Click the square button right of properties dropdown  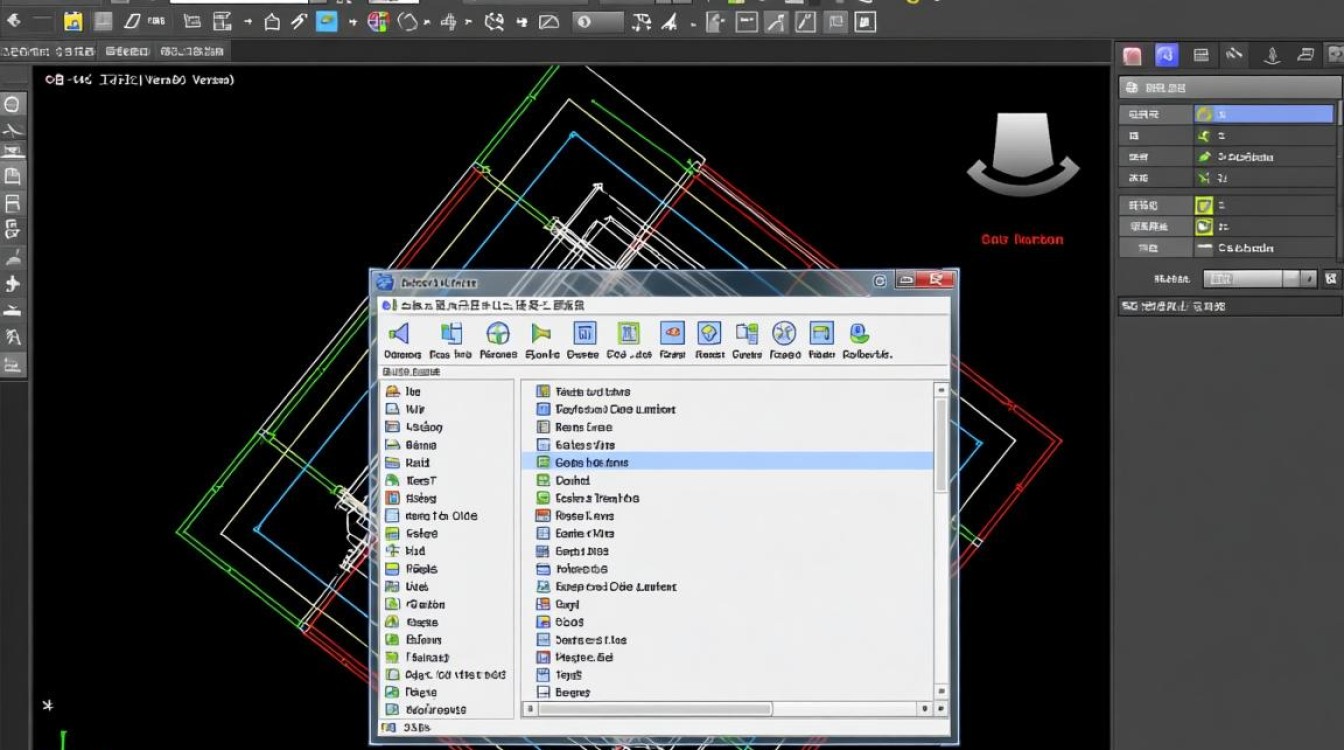coord(1330,279)
